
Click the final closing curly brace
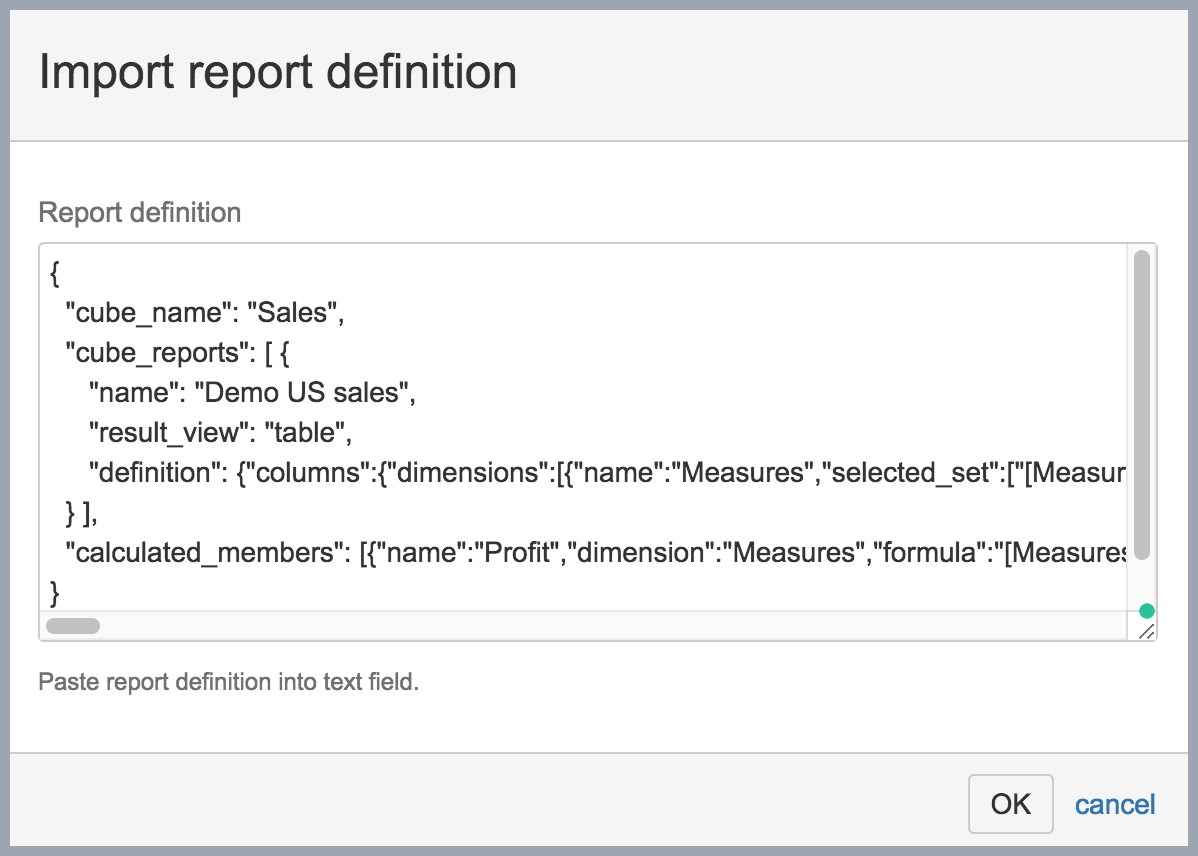pyautogui.click(x=55, y=593)
